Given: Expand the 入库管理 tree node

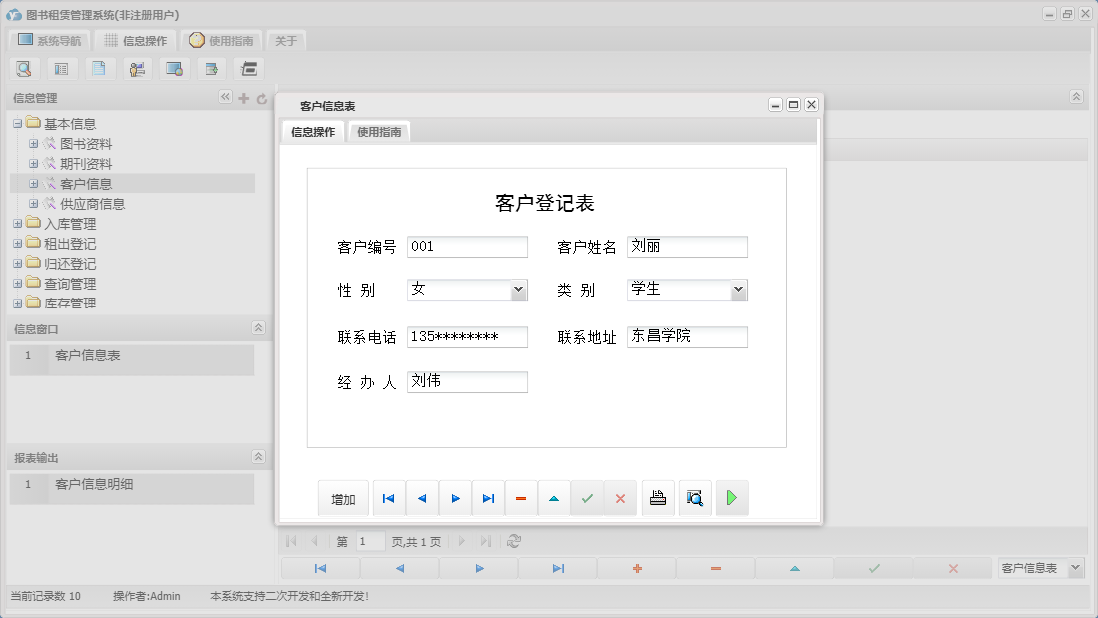Looking at the screenshot, I should click(x=18, y=223).
